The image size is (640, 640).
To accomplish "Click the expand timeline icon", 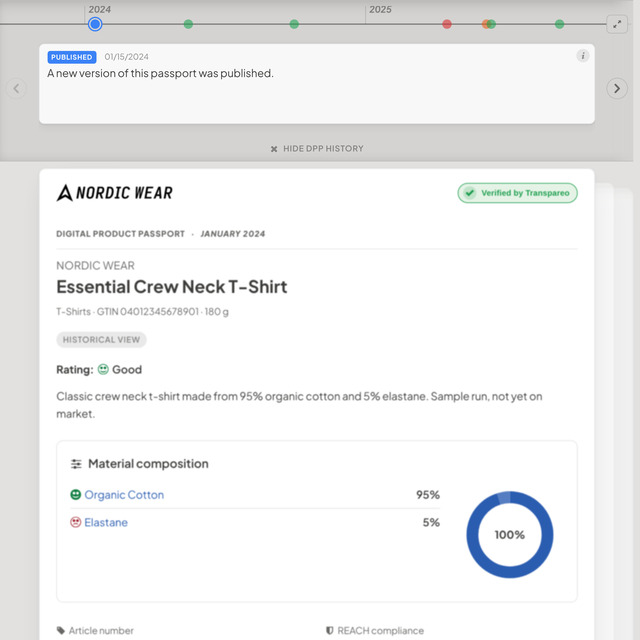I will 617,24.
